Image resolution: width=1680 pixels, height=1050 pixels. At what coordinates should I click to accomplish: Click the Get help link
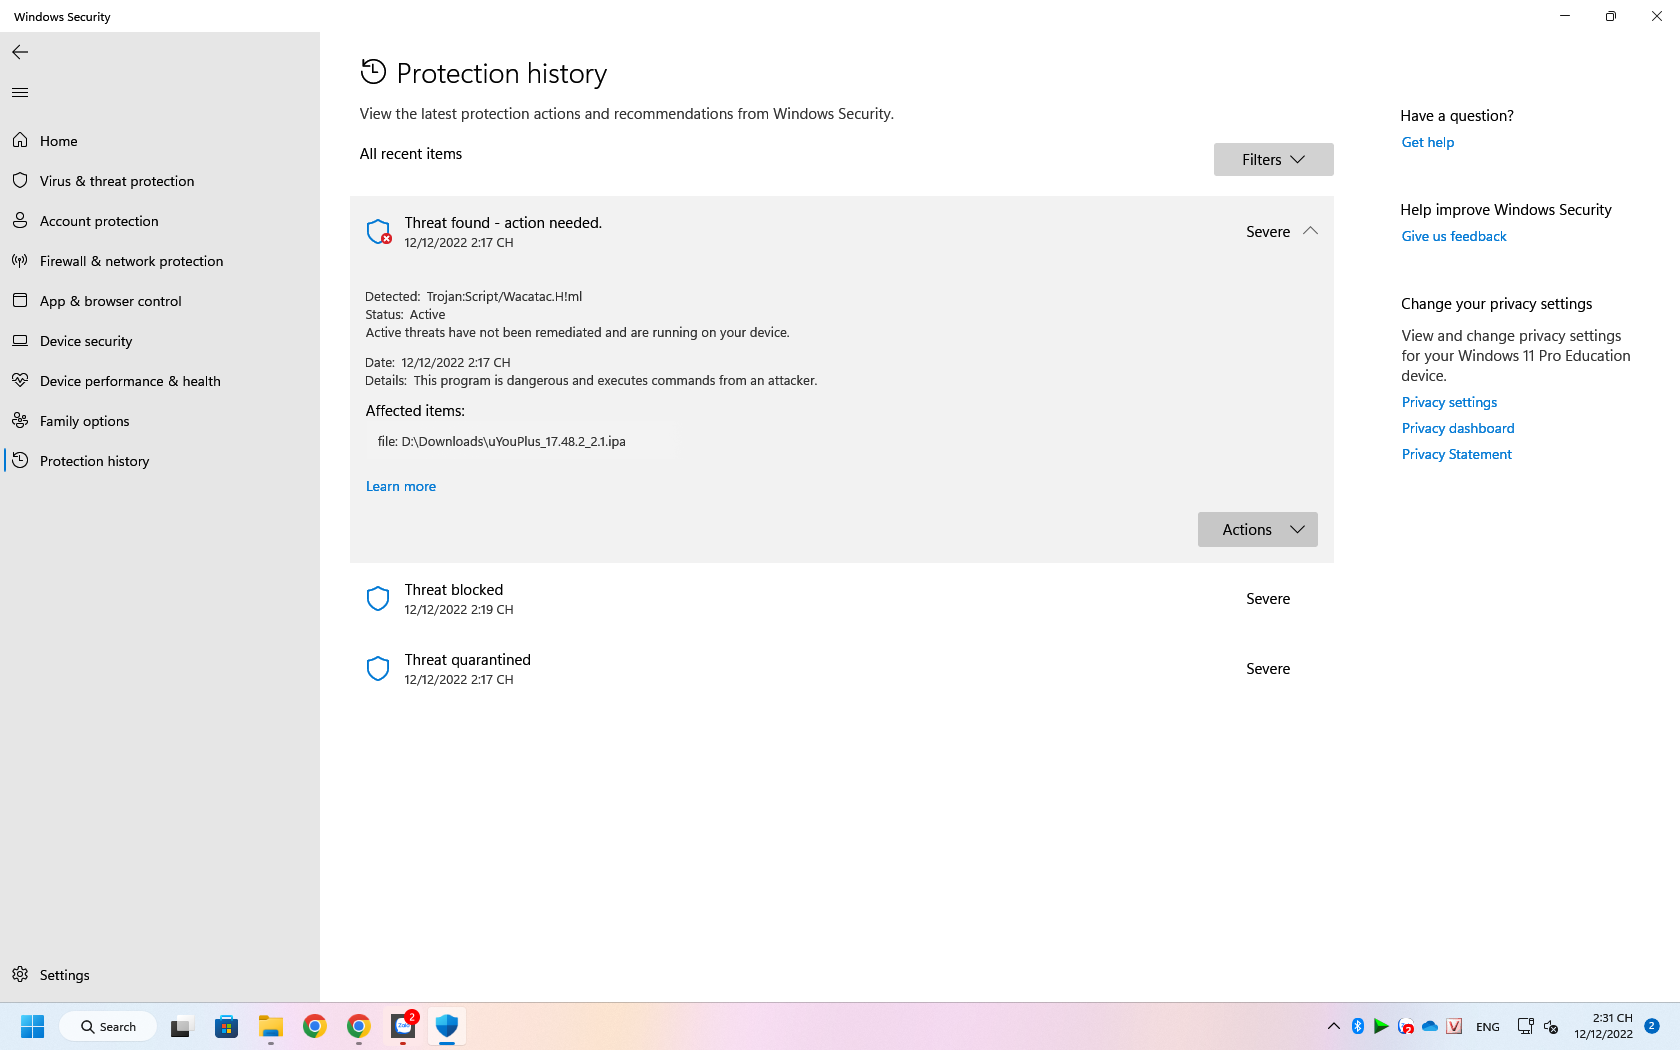[1427, 143]
